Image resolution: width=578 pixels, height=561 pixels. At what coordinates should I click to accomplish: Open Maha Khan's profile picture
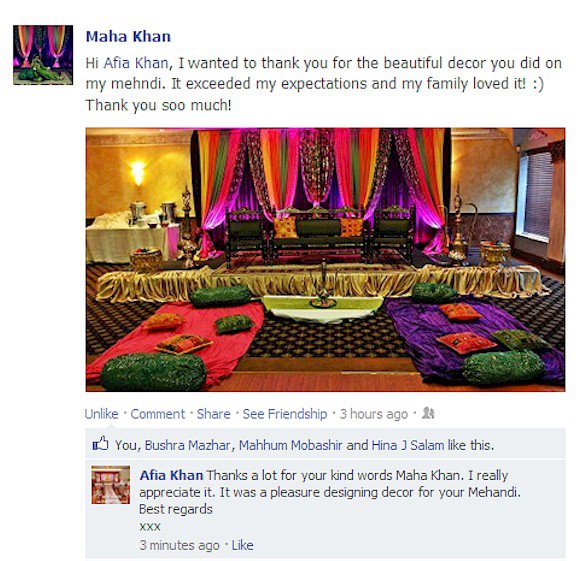coord(43,55)
